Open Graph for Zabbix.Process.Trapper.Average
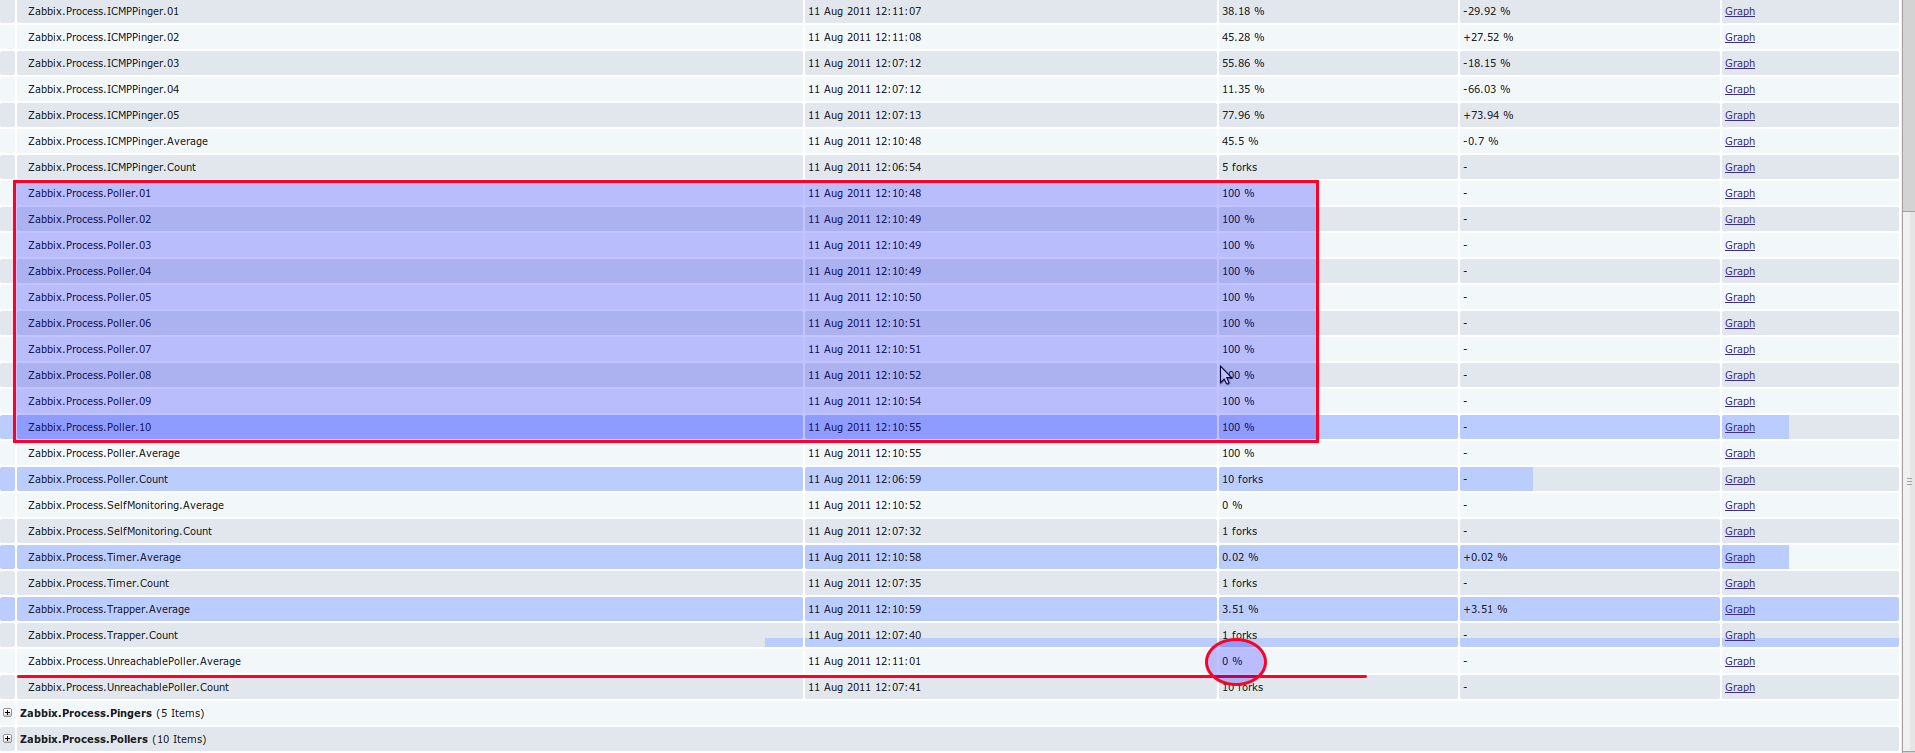Image resolution: width=1915 pixels, height=753 pixels. [x=1739, y=609]
